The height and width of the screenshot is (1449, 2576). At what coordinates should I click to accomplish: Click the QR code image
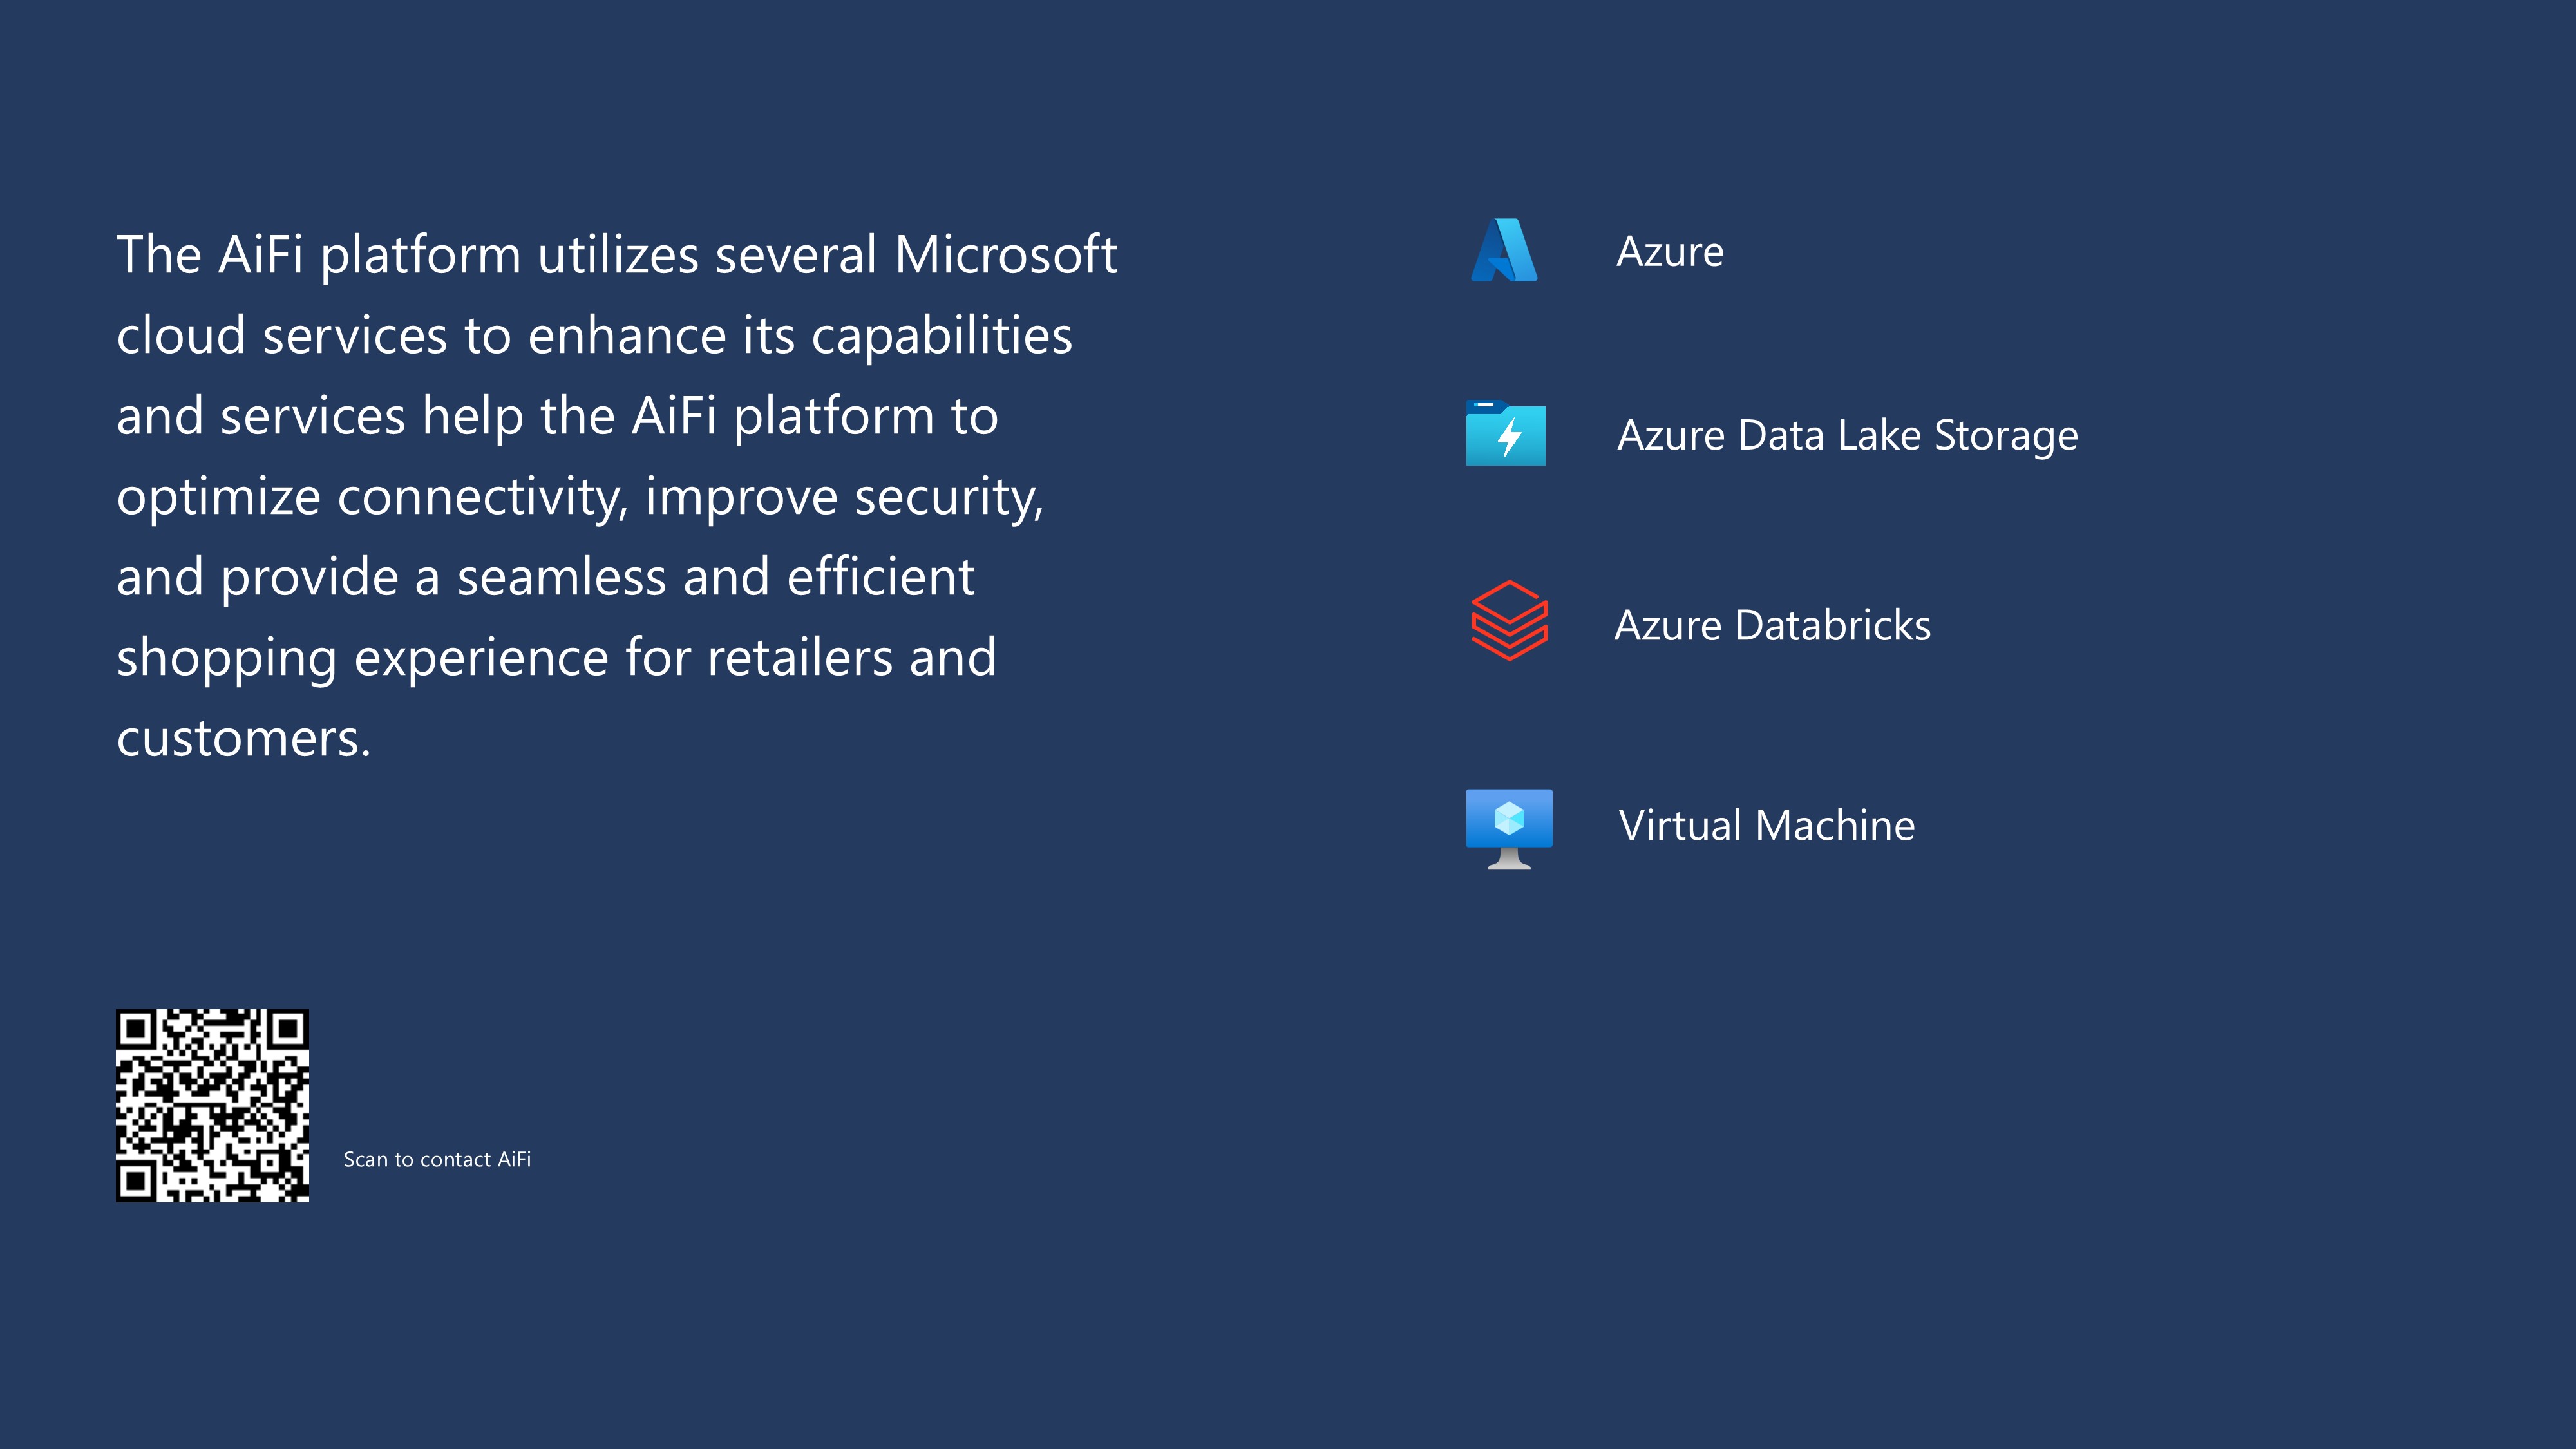pos(213,1105)
